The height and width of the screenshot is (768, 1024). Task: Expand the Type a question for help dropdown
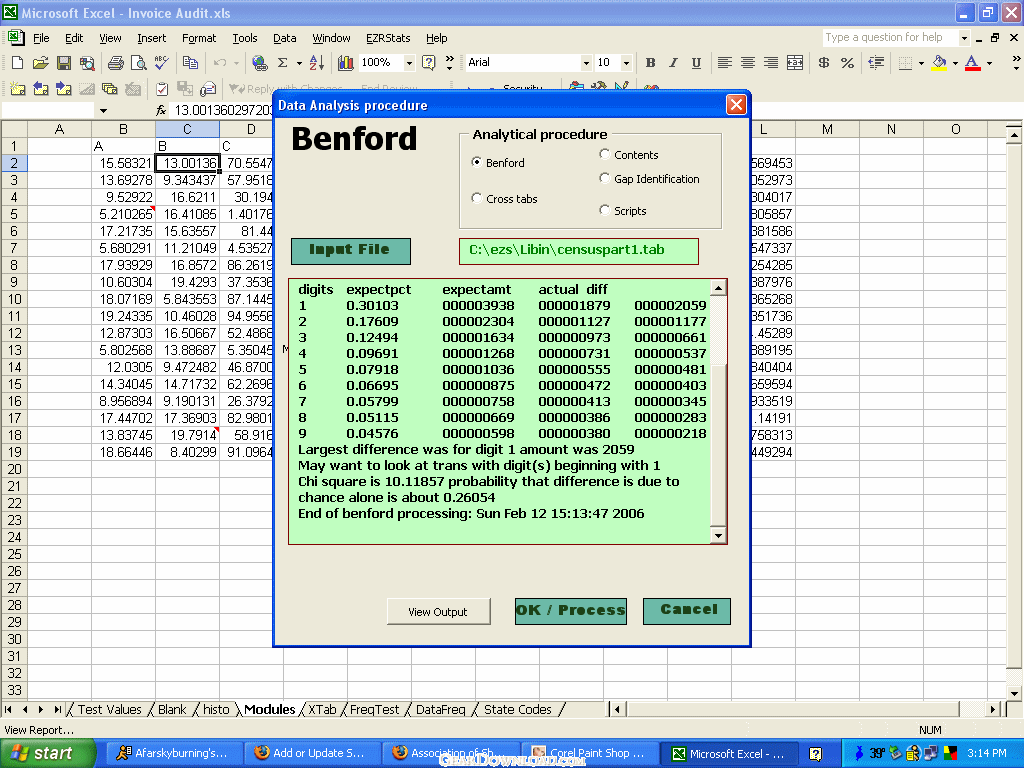pyautogui.click(x=964, y=38)
